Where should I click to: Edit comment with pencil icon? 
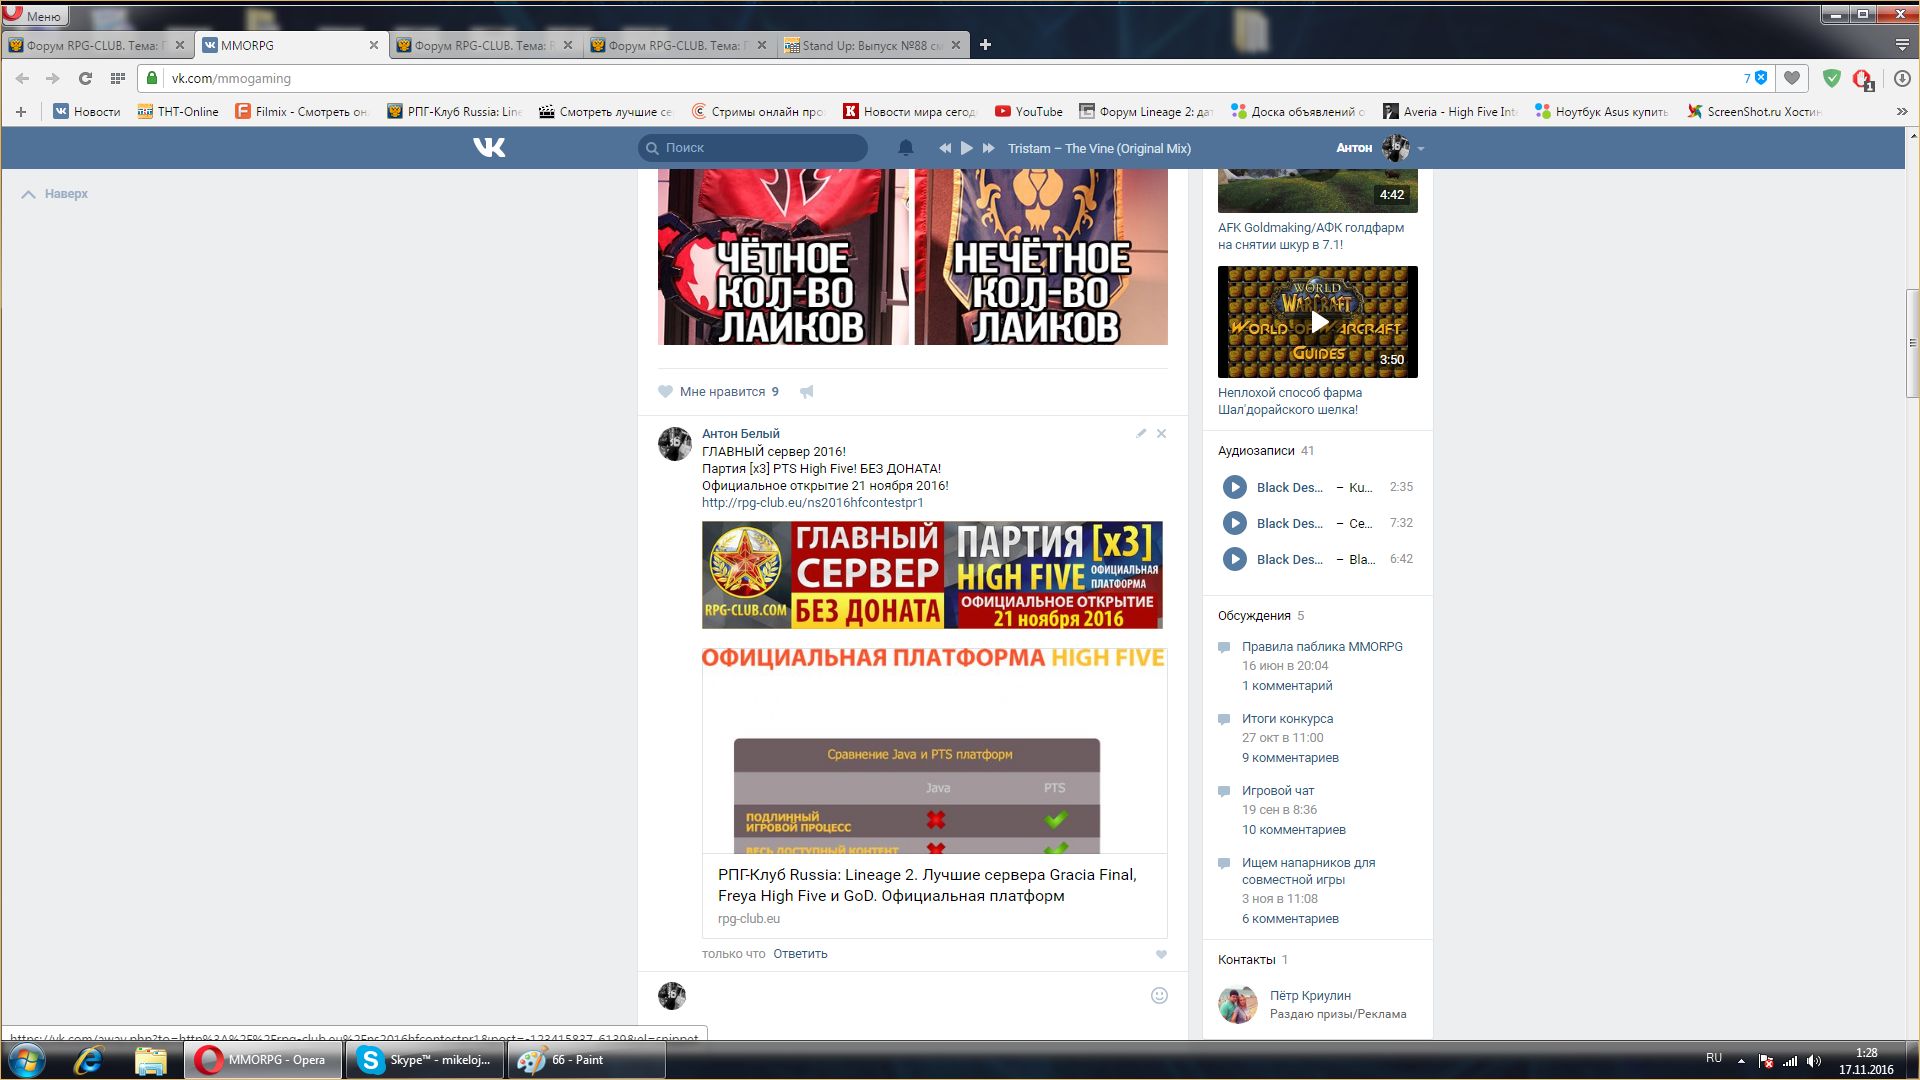pyautogui.click(x=1141, y=434)
